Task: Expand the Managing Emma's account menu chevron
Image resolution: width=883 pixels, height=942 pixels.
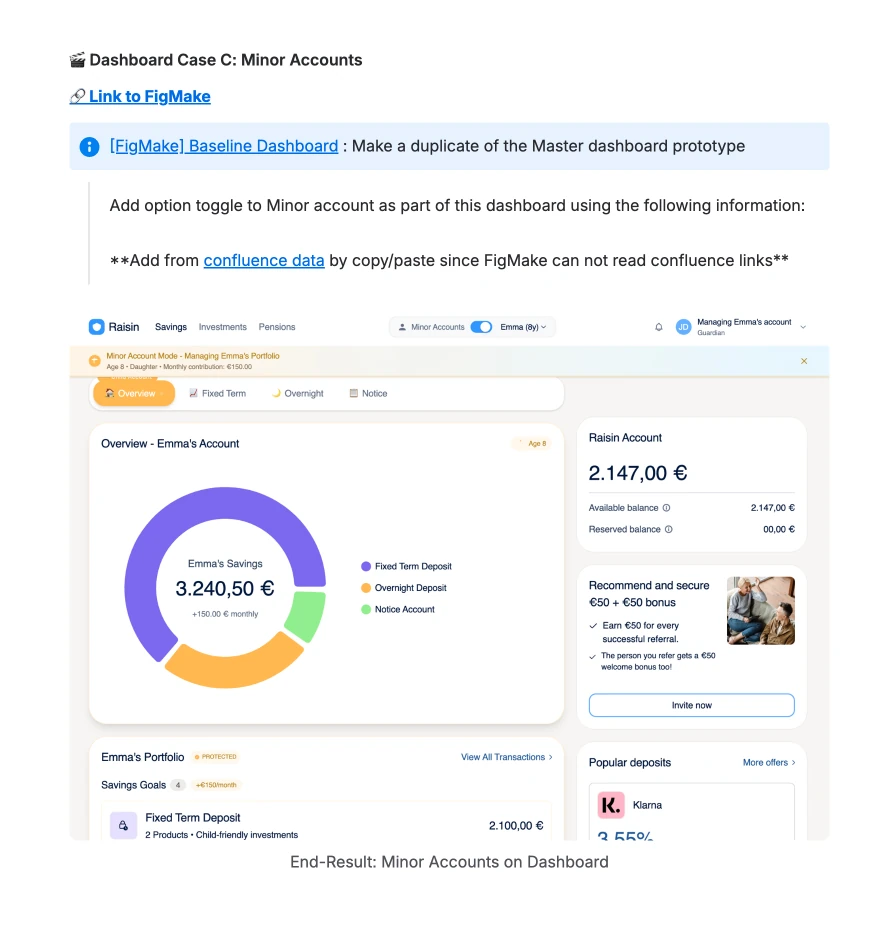Action: [x=803, y=327]
